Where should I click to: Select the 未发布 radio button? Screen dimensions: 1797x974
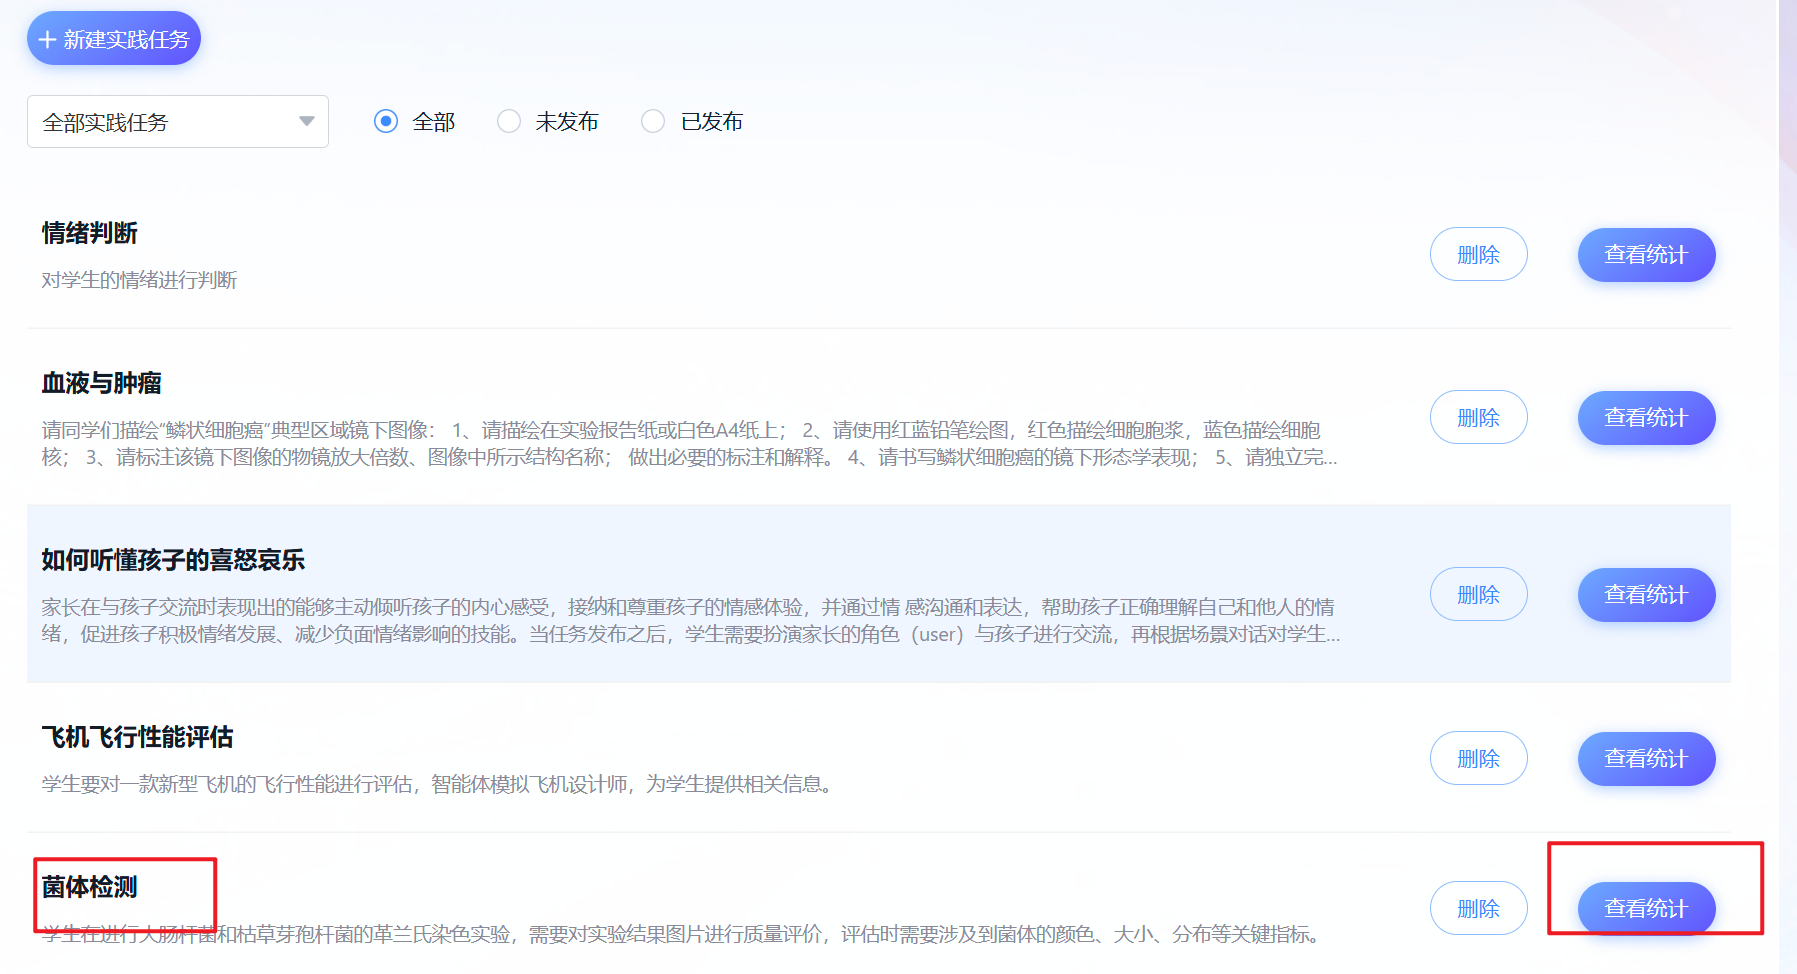[509, 122]
